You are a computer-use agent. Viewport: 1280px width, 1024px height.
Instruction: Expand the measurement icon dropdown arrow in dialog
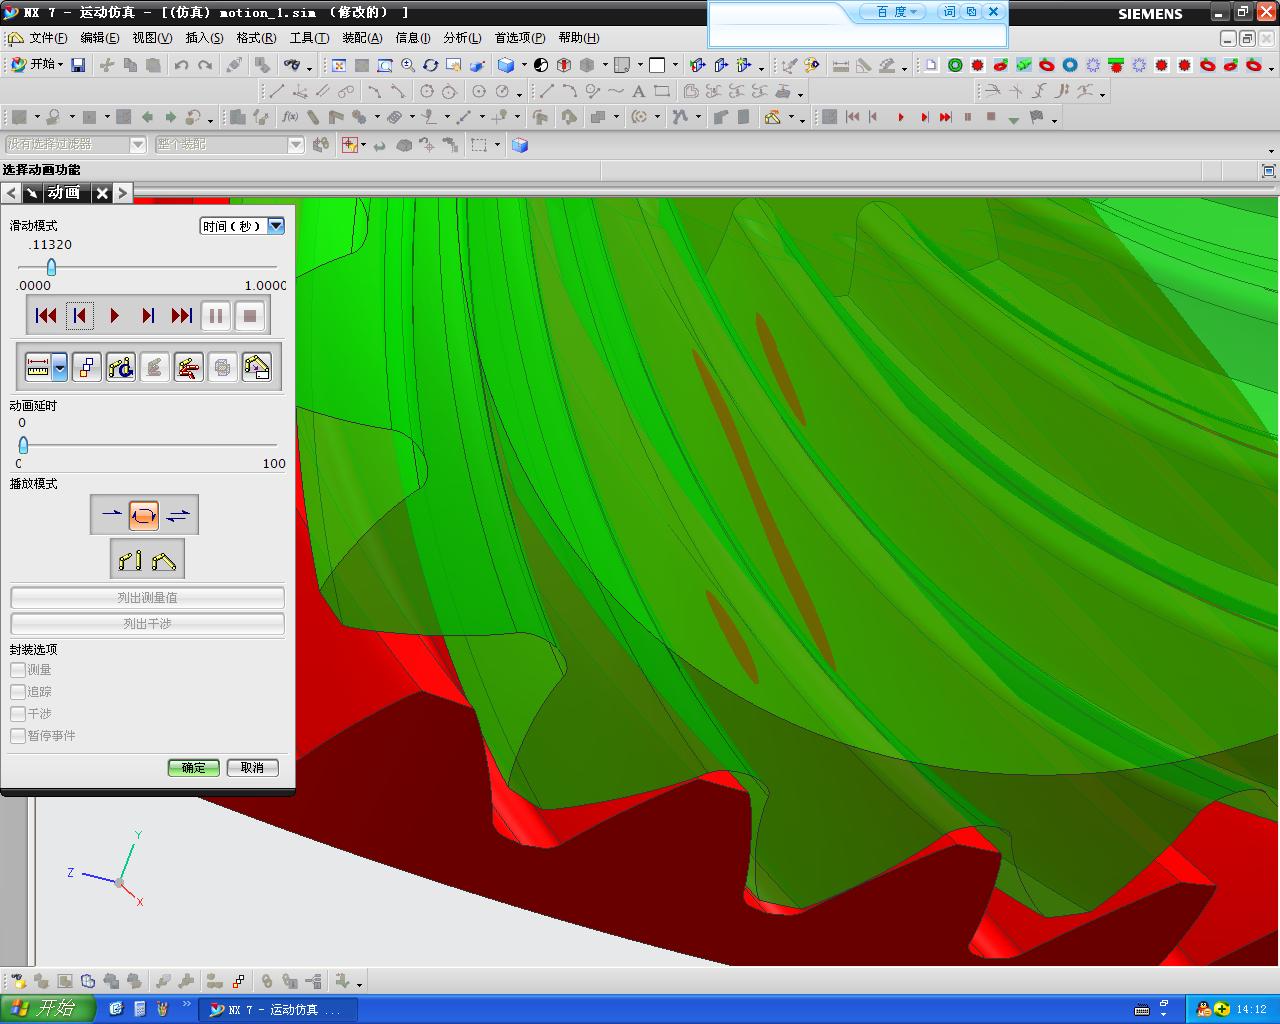60,367
